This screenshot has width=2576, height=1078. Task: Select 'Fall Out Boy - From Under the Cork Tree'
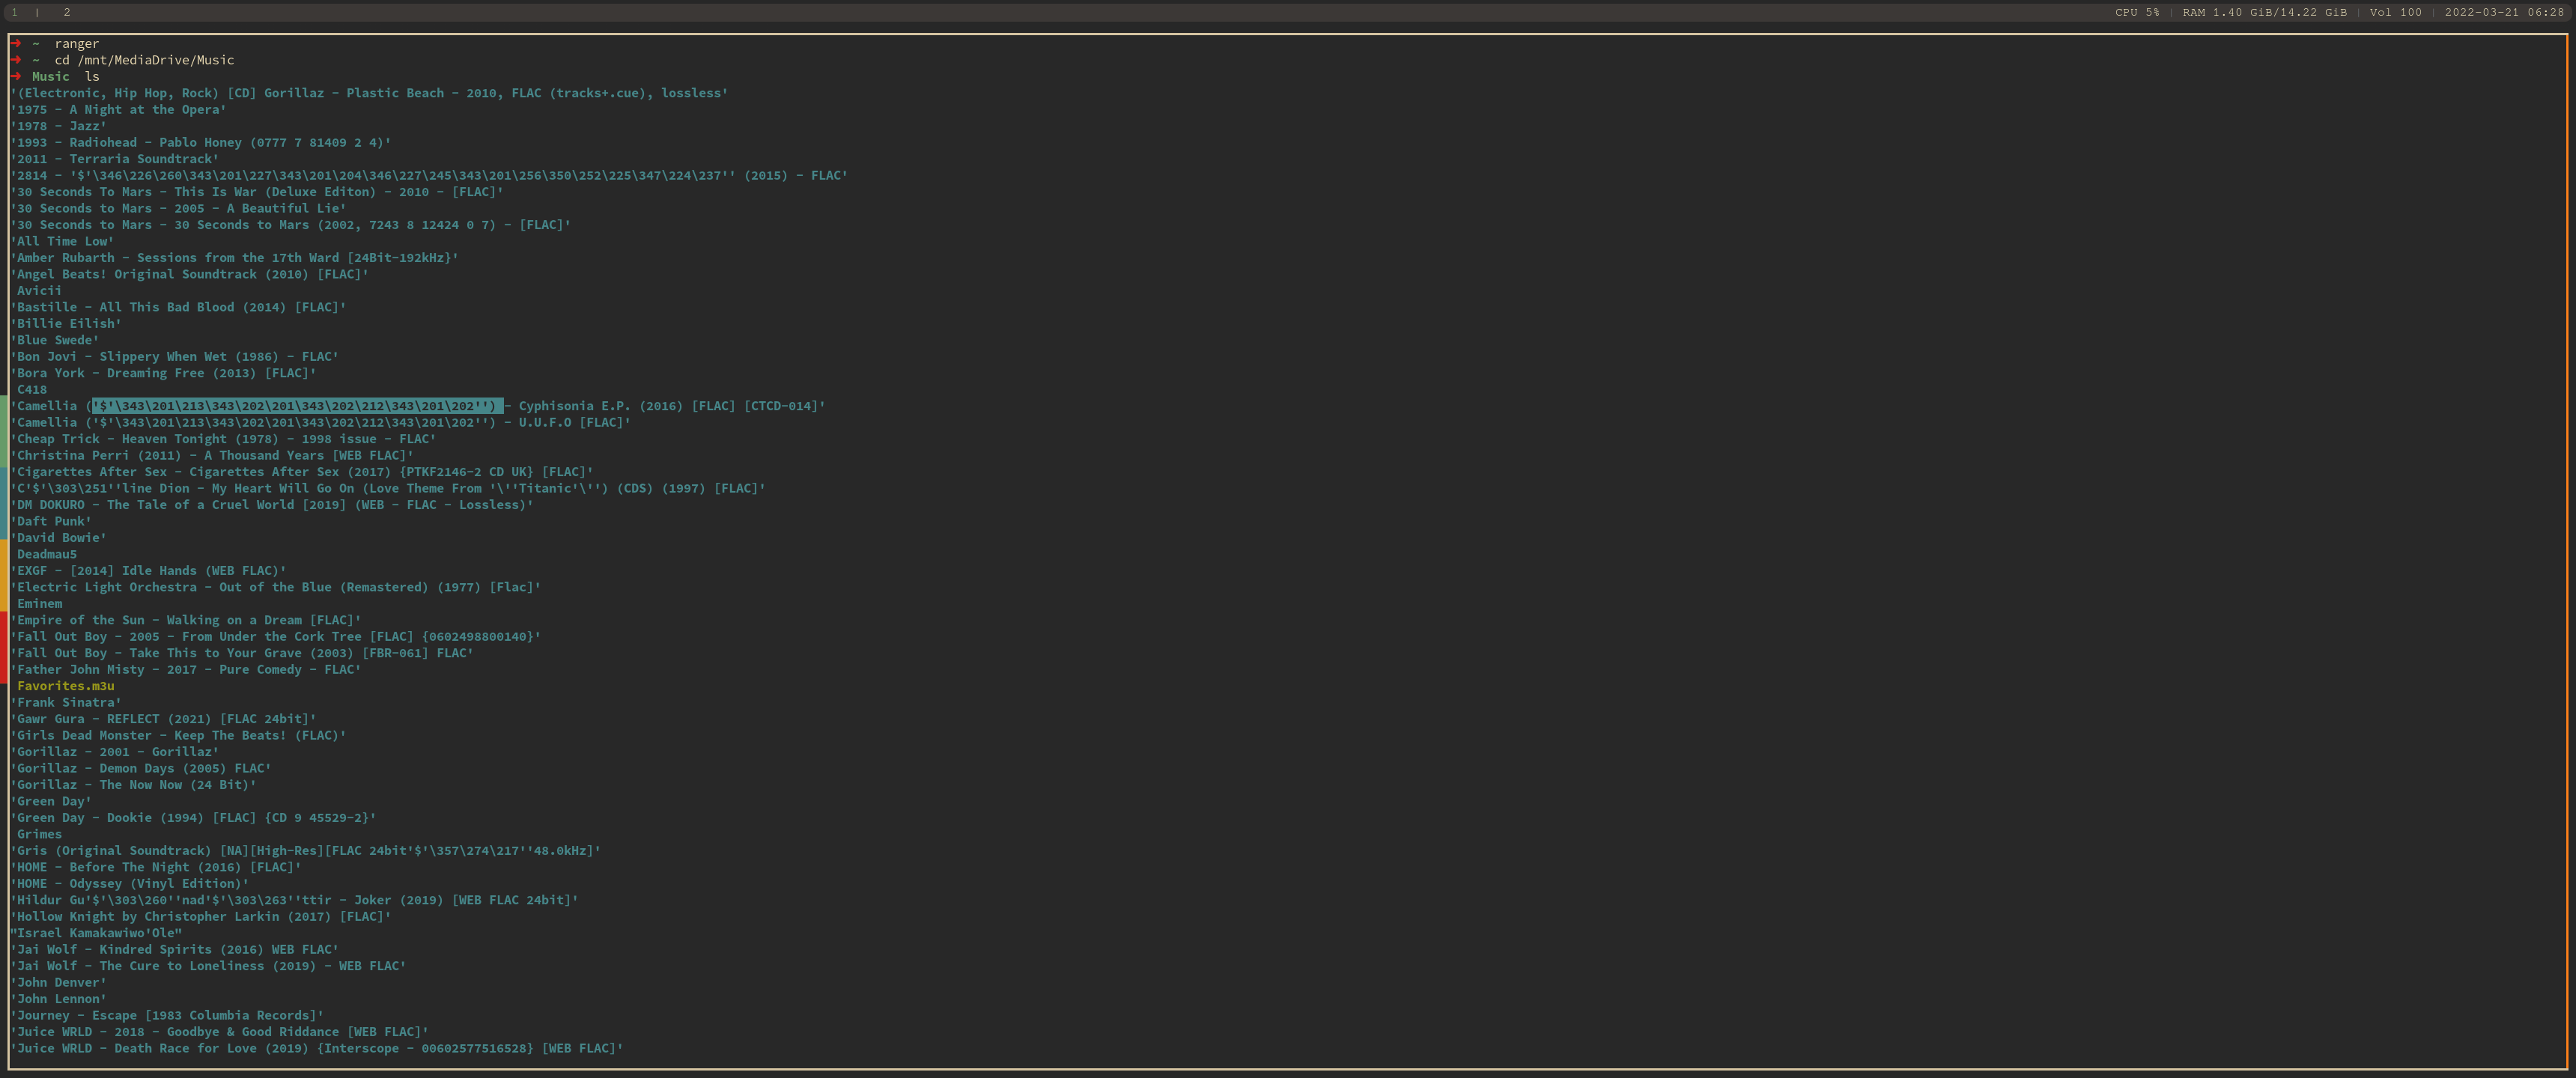click(x=276, y=637)
